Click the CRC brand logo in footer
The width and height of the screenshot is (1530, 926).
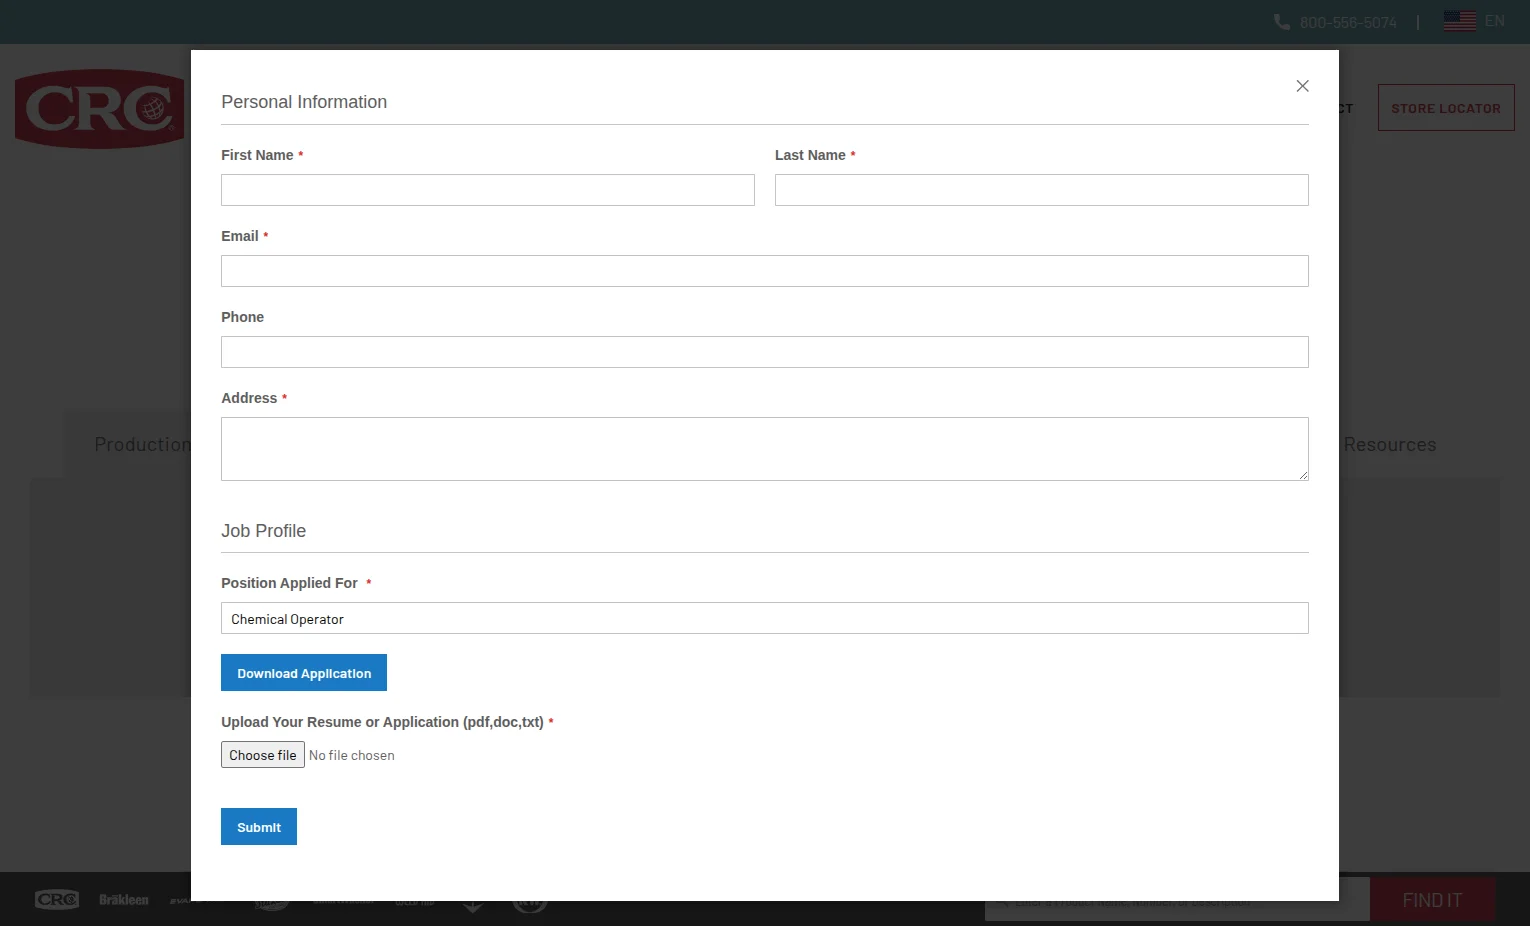click(x=57, y=900)
